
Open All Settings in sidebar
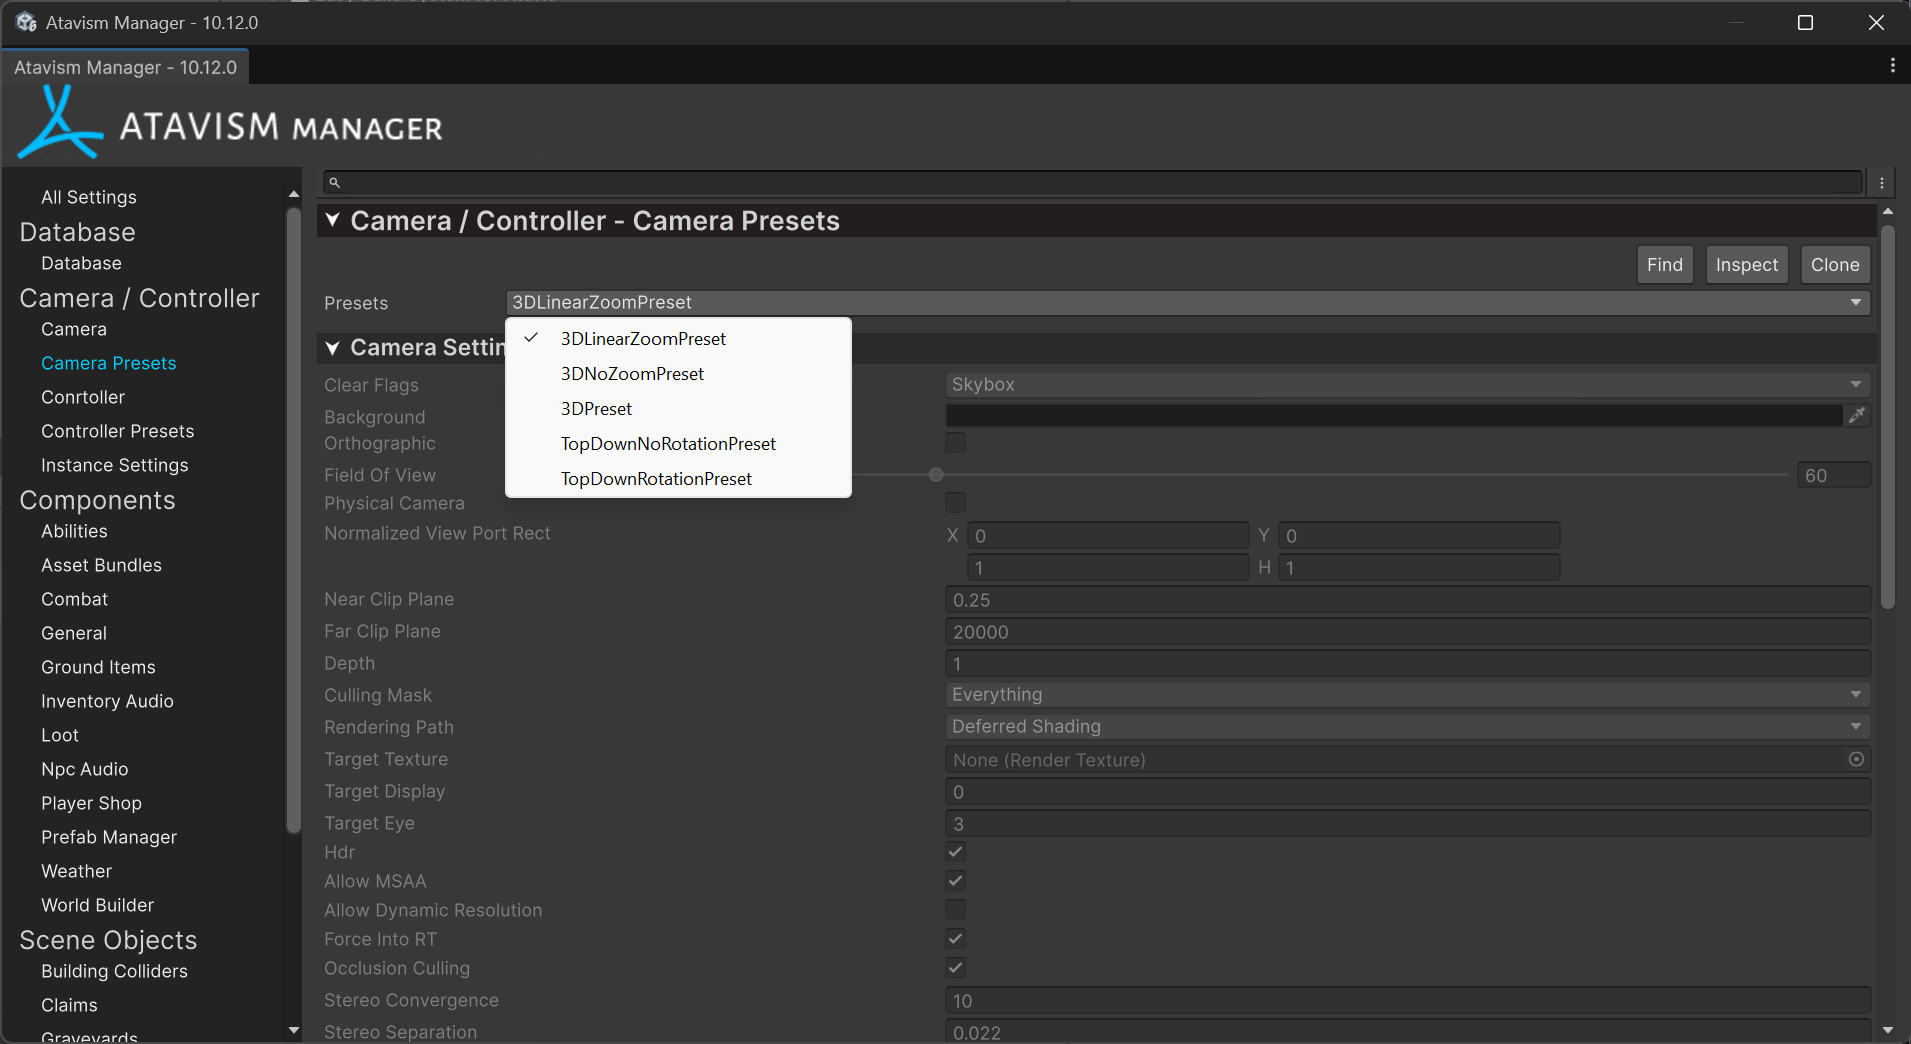click(89, 197)
